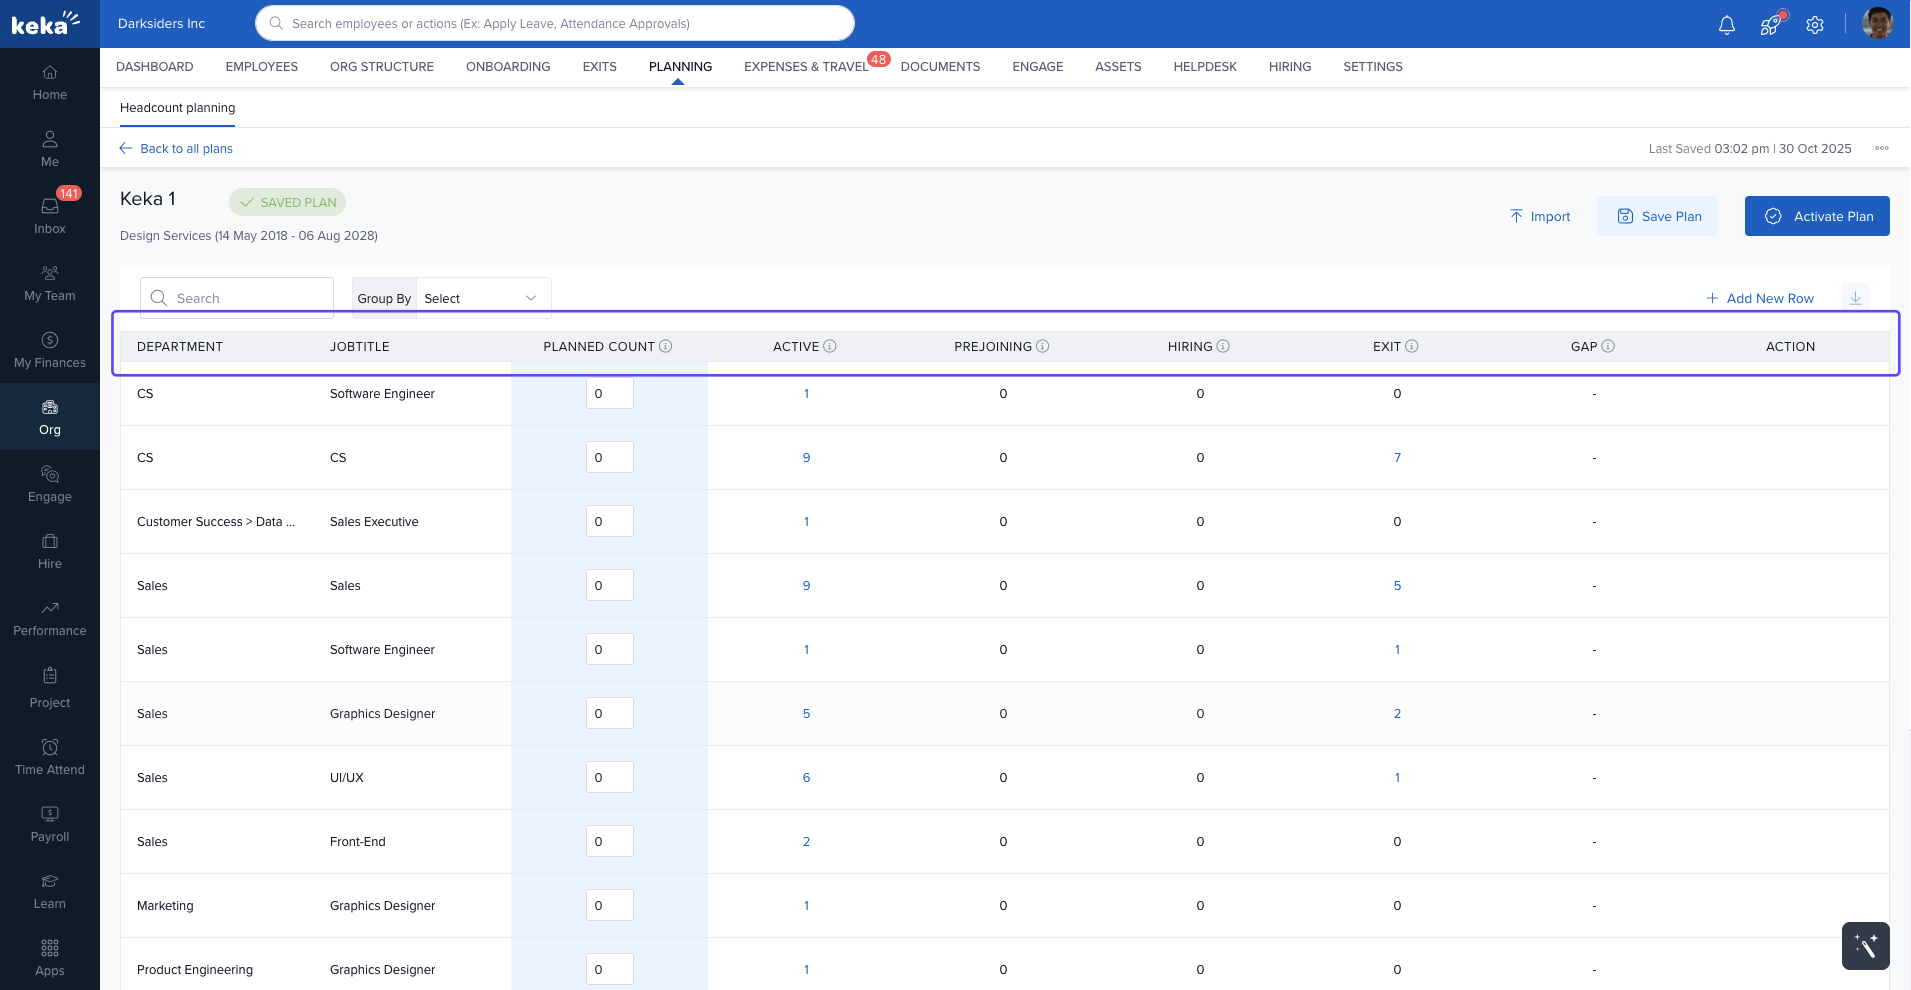Click planned count field for Marketing row

click(x=609, y=905)
